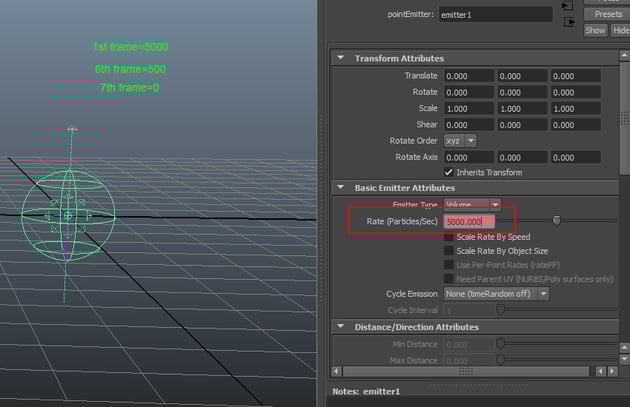Click the horizontal scrollbar left arrow
The image size is (630, 407).
(337, 371)
